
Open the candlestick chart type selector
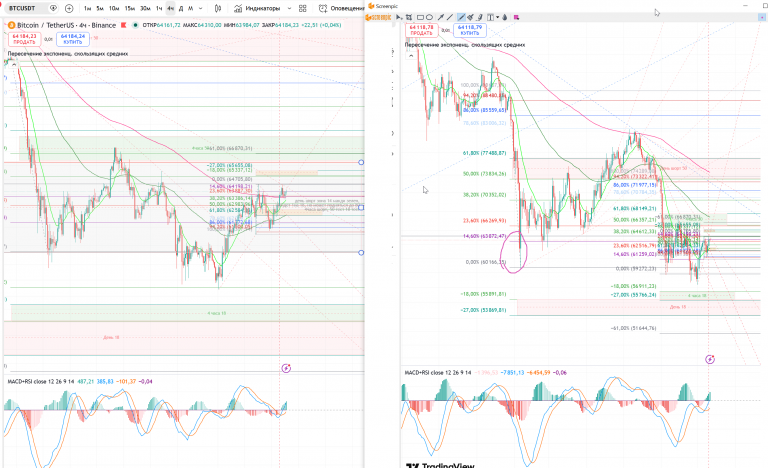(218, 8)
